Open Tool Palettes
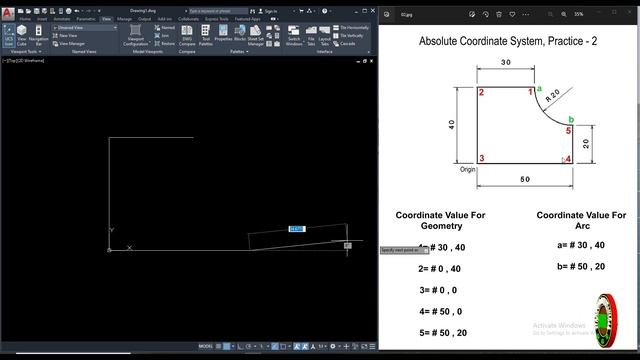640x360 pixels. (x=206, y=35)
